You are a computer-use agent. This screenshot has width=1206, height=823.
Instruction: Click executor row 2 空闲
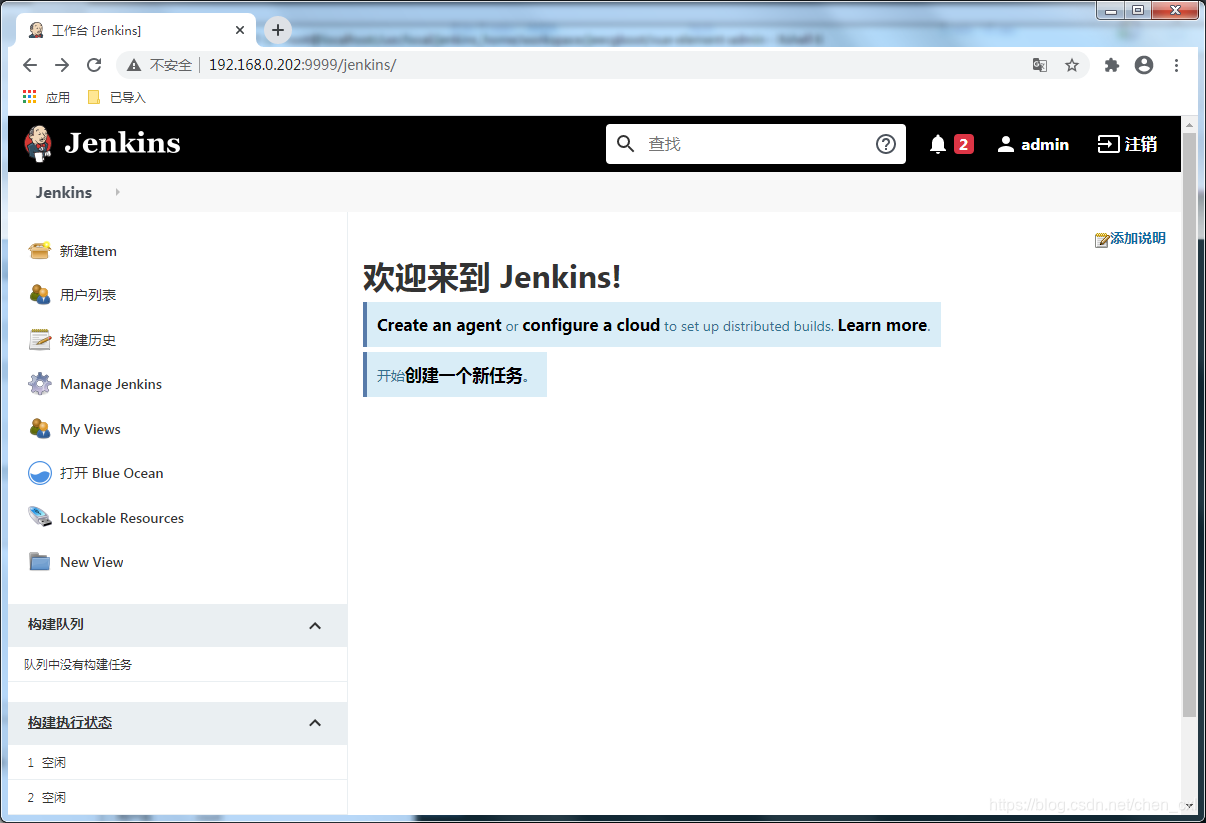click(x=177, y=797)
